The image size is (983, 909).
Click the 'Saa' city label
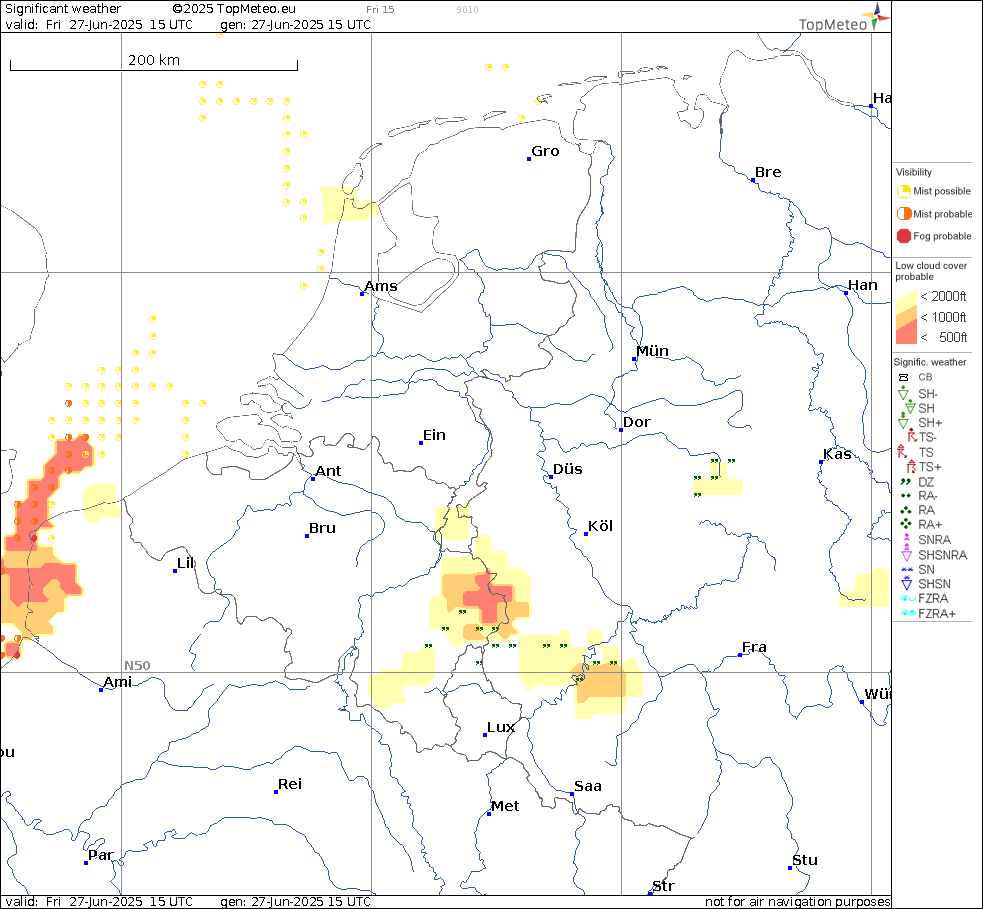(x=587, y=786)
